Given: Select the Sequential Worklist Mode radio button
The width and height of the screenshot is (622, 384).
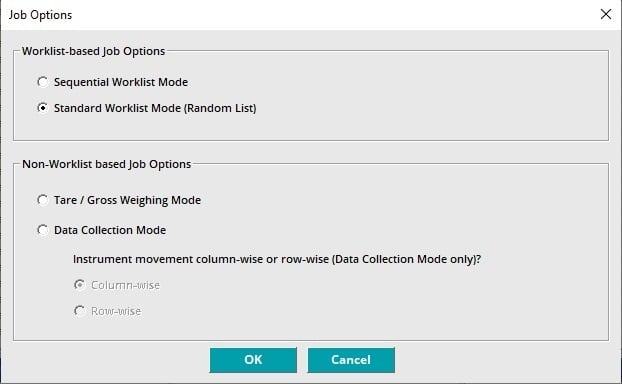Looking at the screenshot, I should pos(42,82).
